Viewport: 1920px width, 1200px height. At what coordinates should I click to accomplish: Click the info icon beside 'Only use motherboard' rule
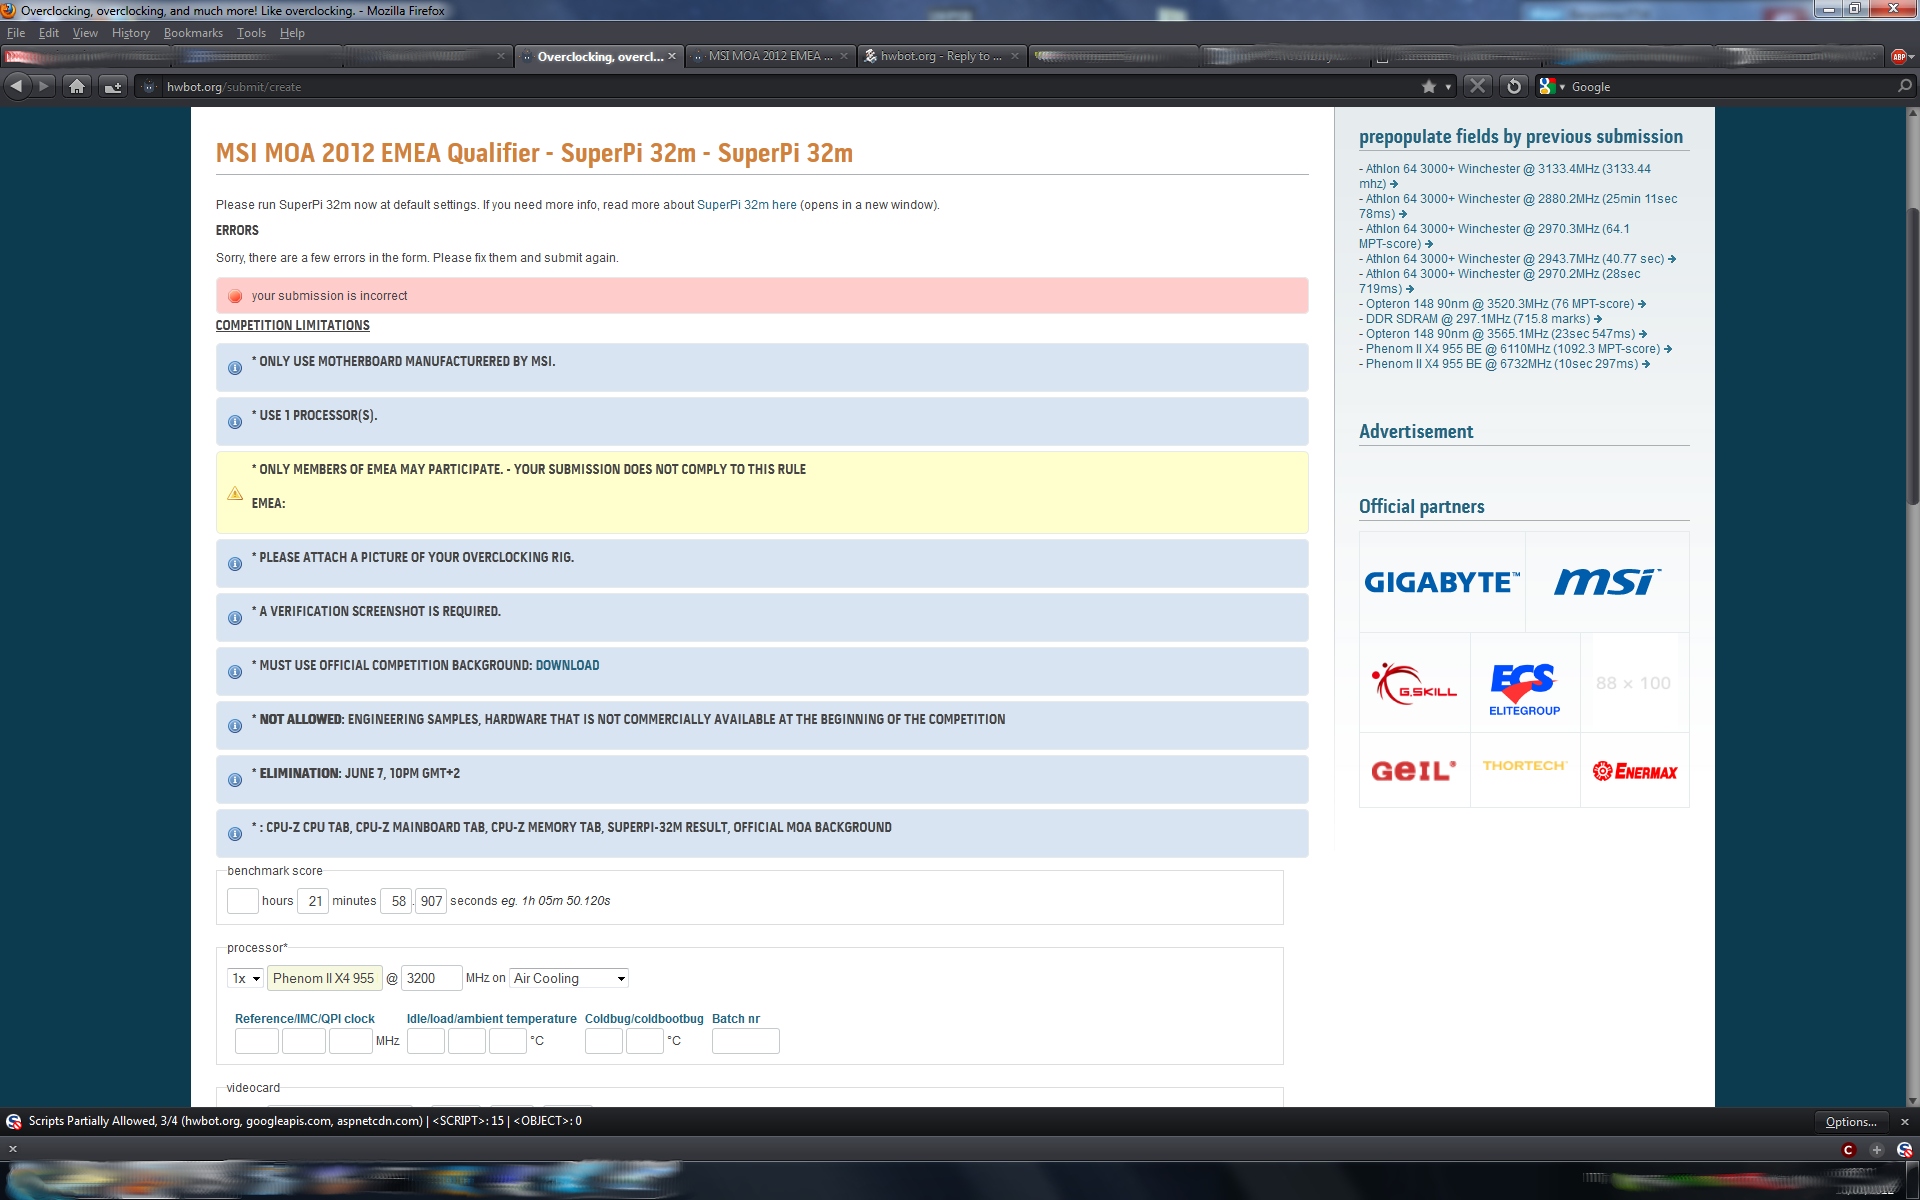[x=235, y=368]
